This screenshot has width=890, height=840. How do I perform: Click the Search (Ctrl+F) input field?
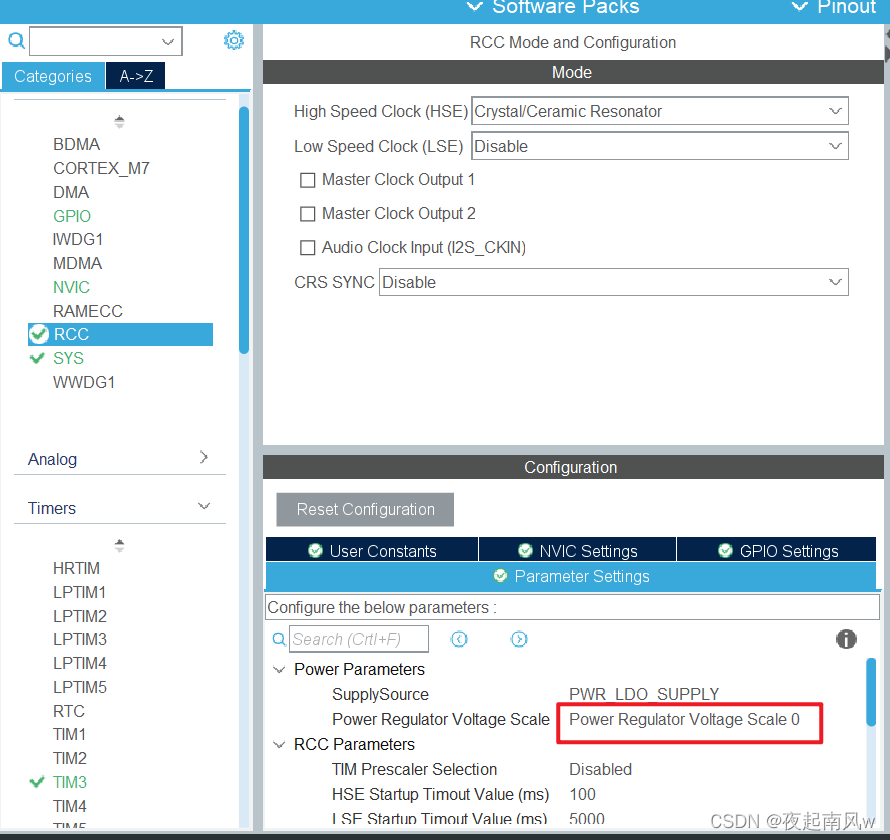tap(360, 639)
